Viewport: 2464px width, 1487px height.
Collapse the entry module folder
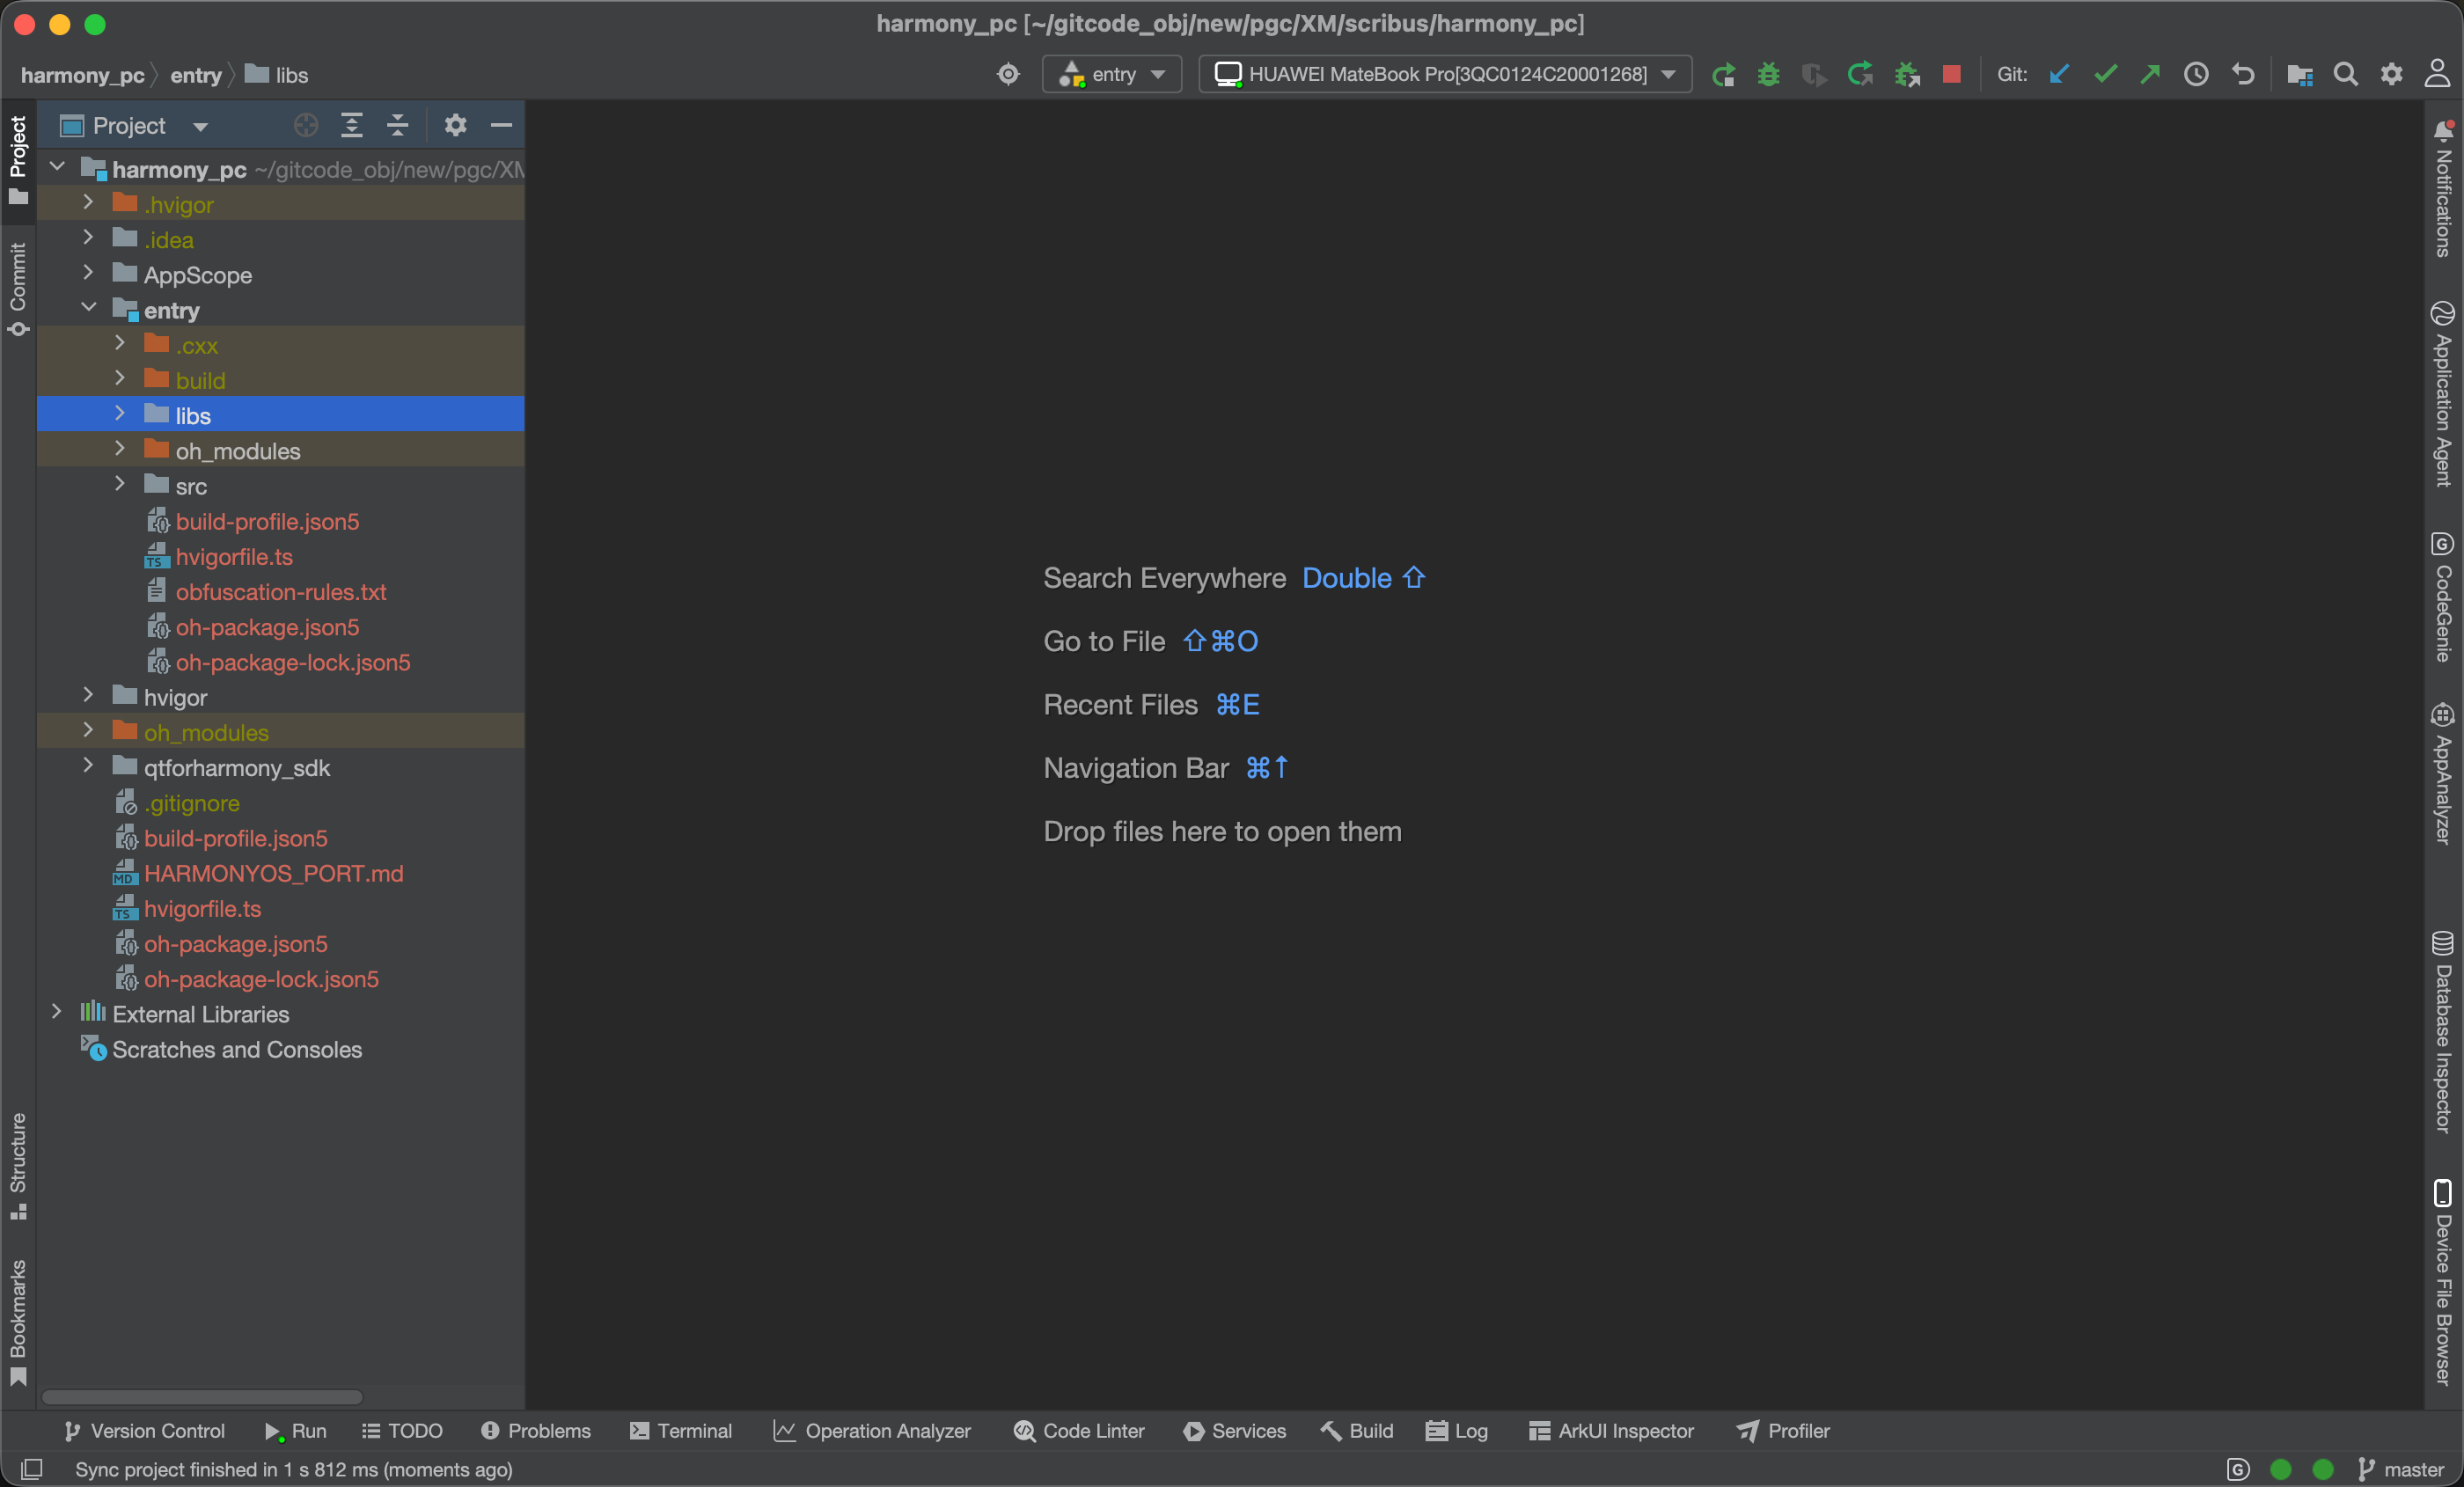point(88,309)
